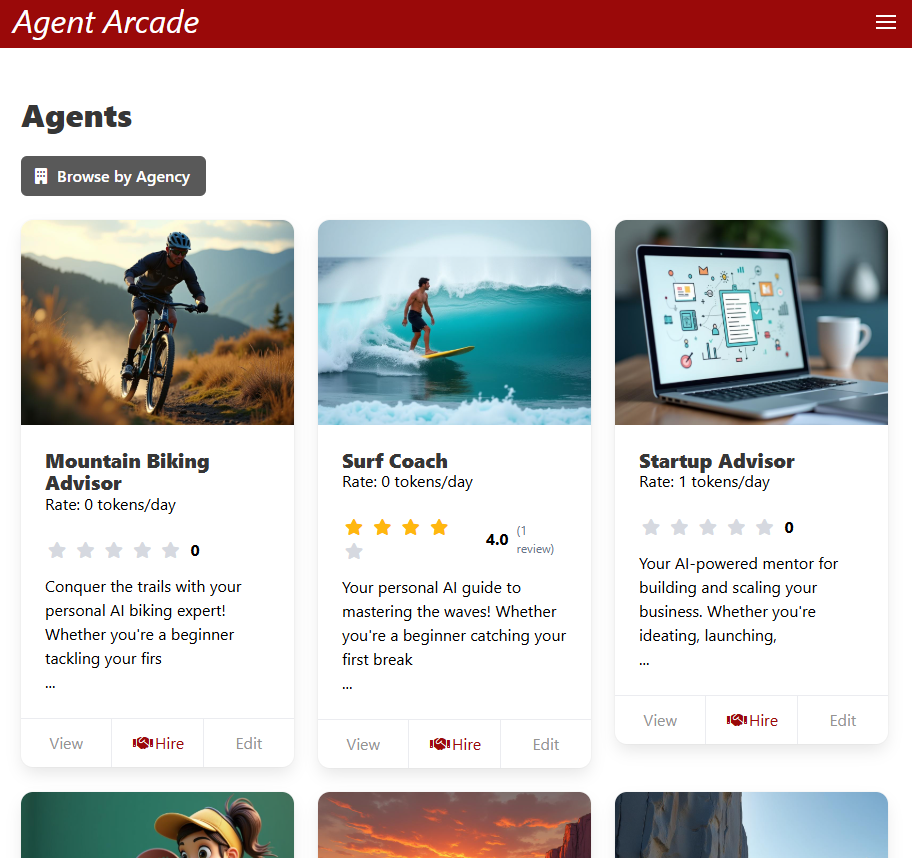Click the Agent Arcade site title
This screenshot has height=858, width=912.
[x=106, y=23]
